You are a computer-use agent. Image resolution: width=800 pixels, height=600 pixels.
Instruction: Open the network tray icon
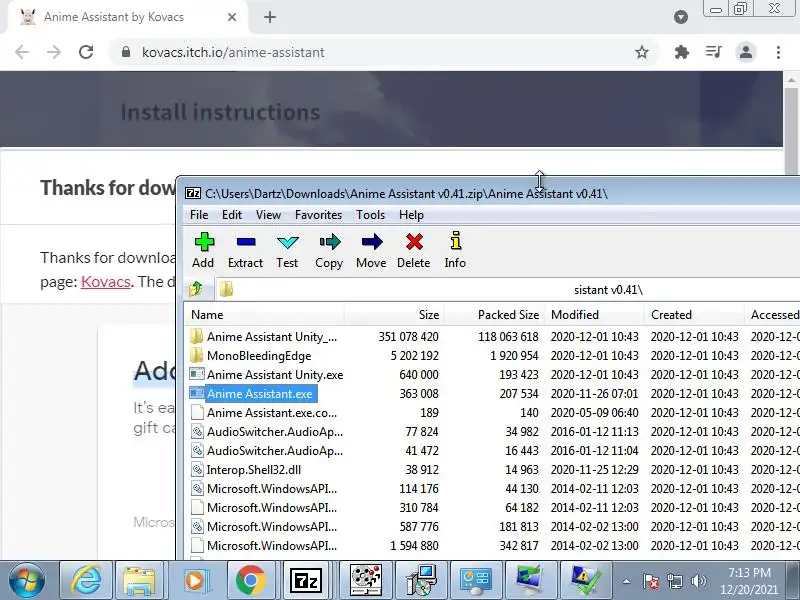675,581
